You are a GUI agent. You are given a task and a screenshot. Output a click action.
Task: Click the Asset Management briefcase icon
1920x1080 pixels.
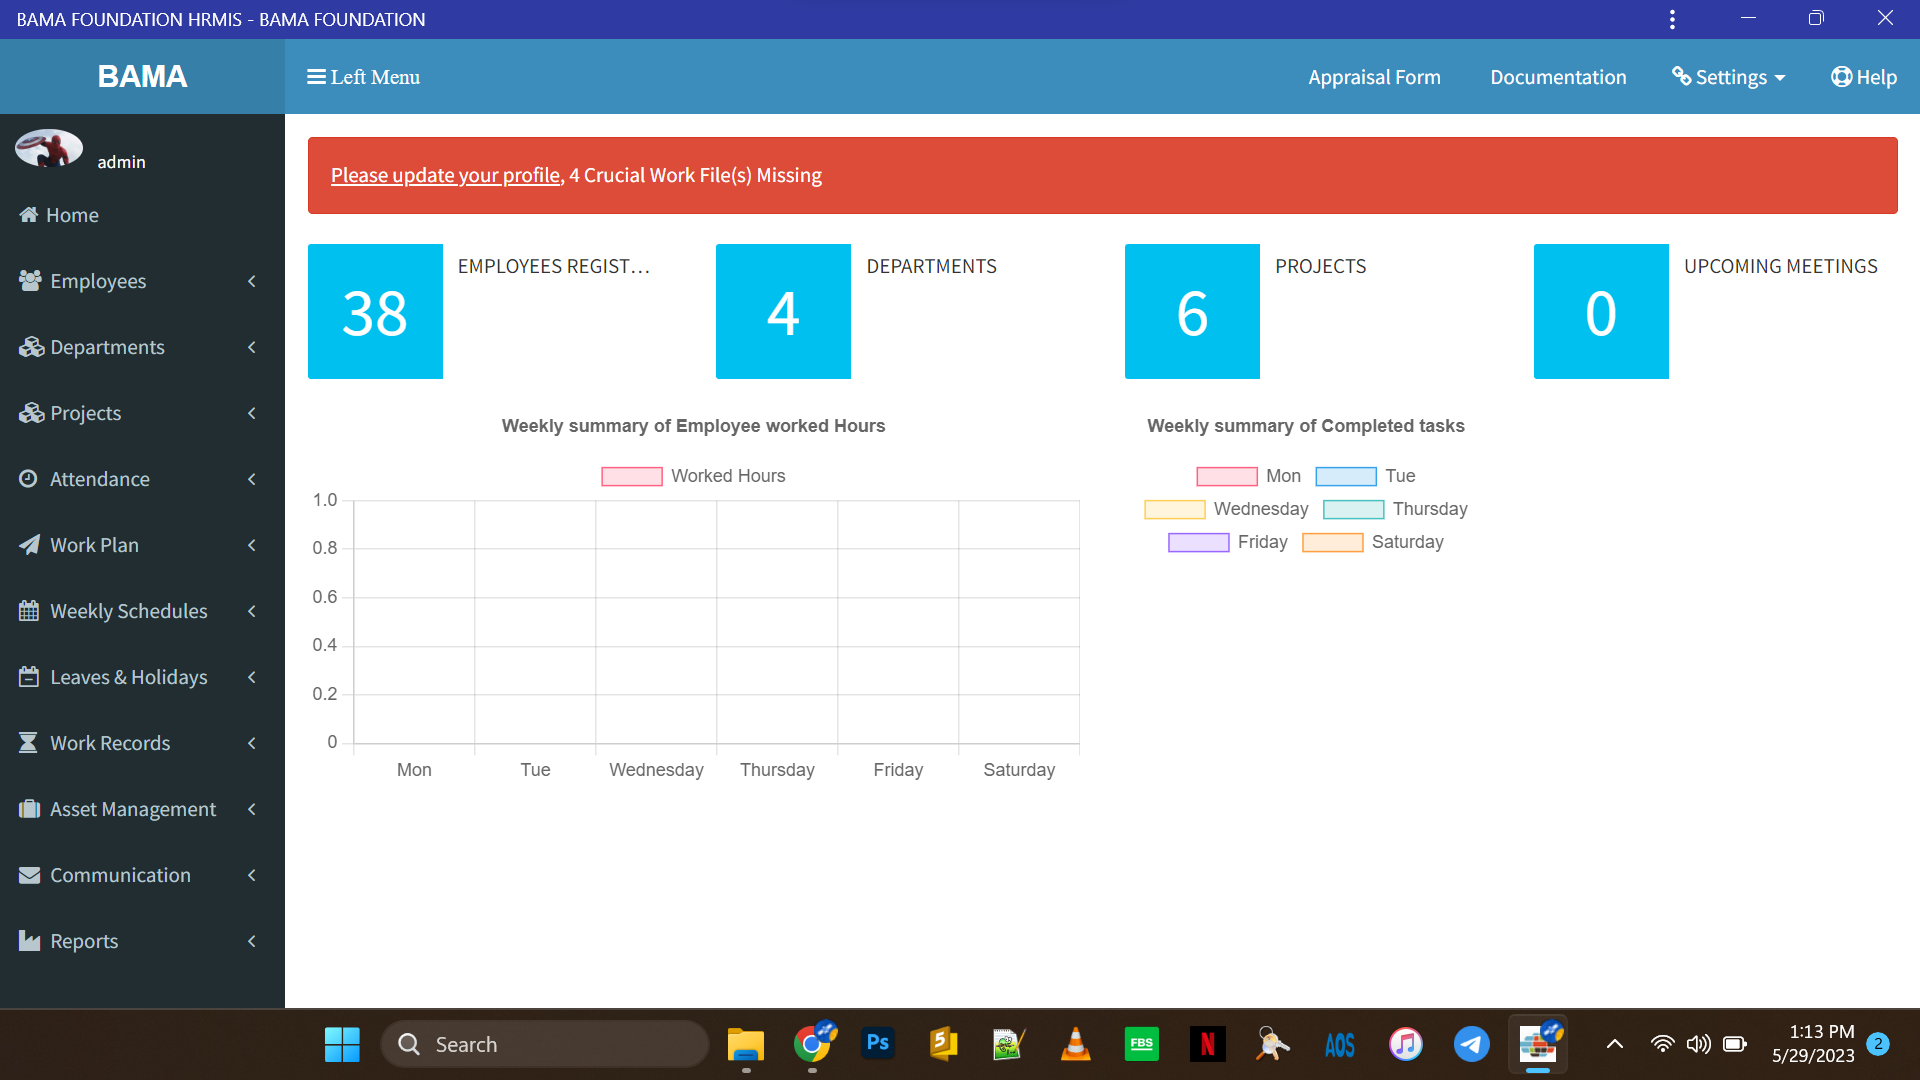coord(29,809)
